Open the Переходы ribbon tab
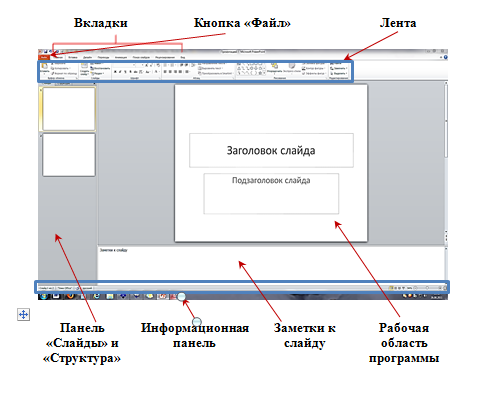This screenshot has height=394, width=482. point(103,57)
